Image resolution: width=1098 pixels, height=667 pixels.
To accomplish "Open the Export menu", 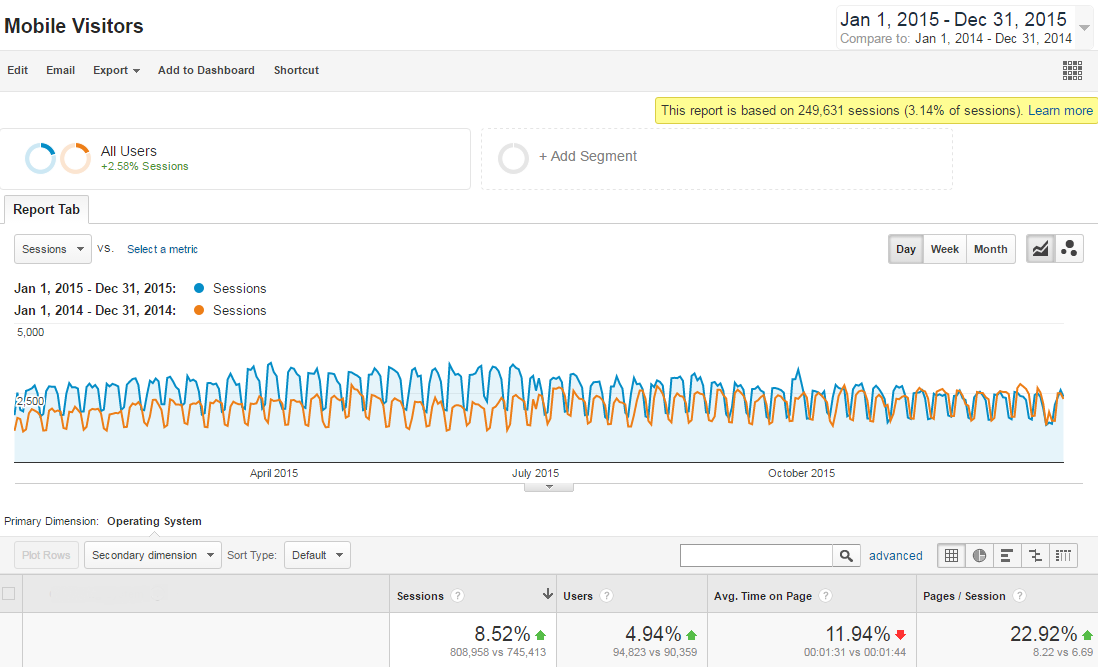I will coord(116,70).
